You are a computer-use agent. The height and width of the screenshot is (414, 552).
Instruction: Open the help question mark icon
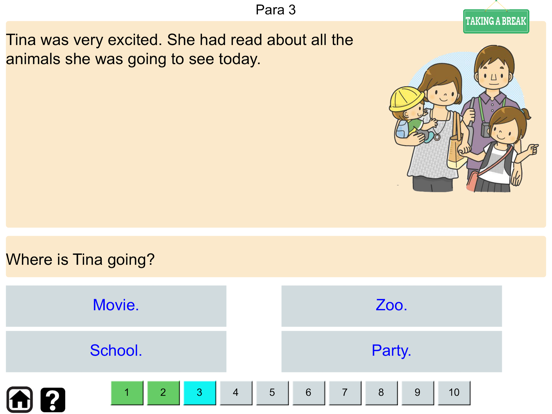[x=53, y=400]
